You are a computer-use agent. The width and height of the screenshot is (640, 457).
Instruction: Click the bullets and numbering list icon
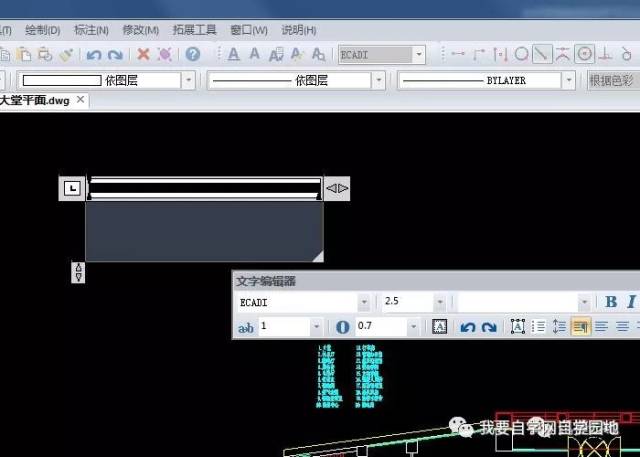(538, 326)
